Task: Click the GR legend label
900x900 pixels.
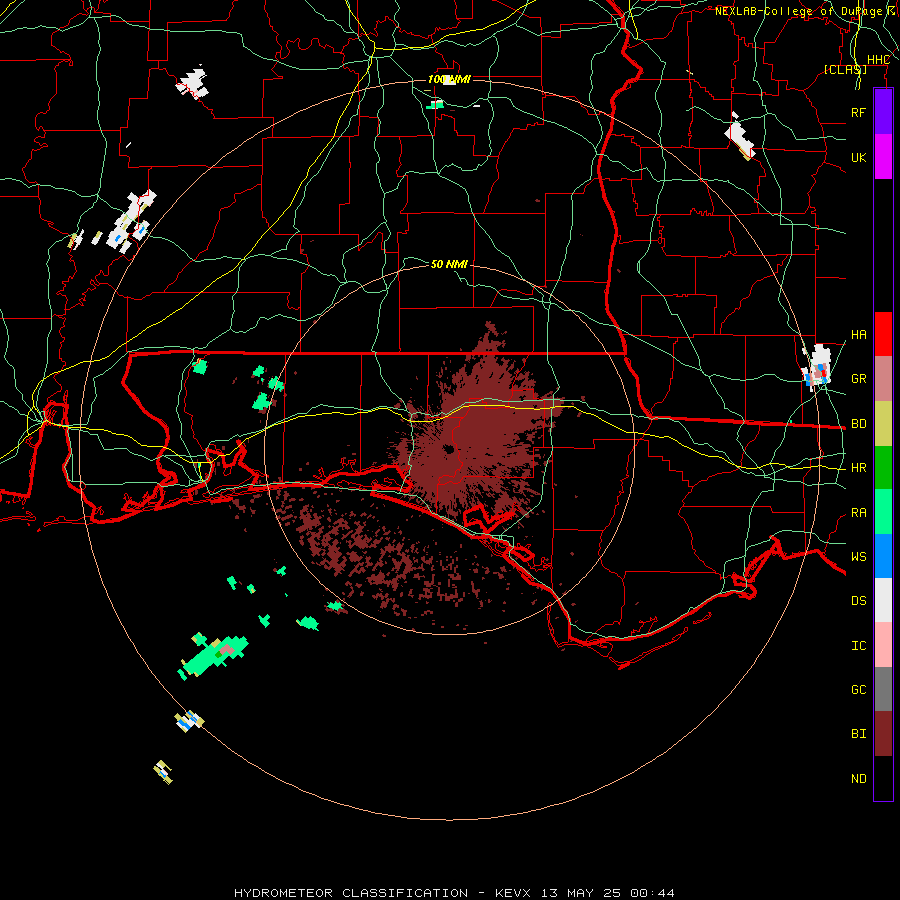Action: tap(858, 379)
